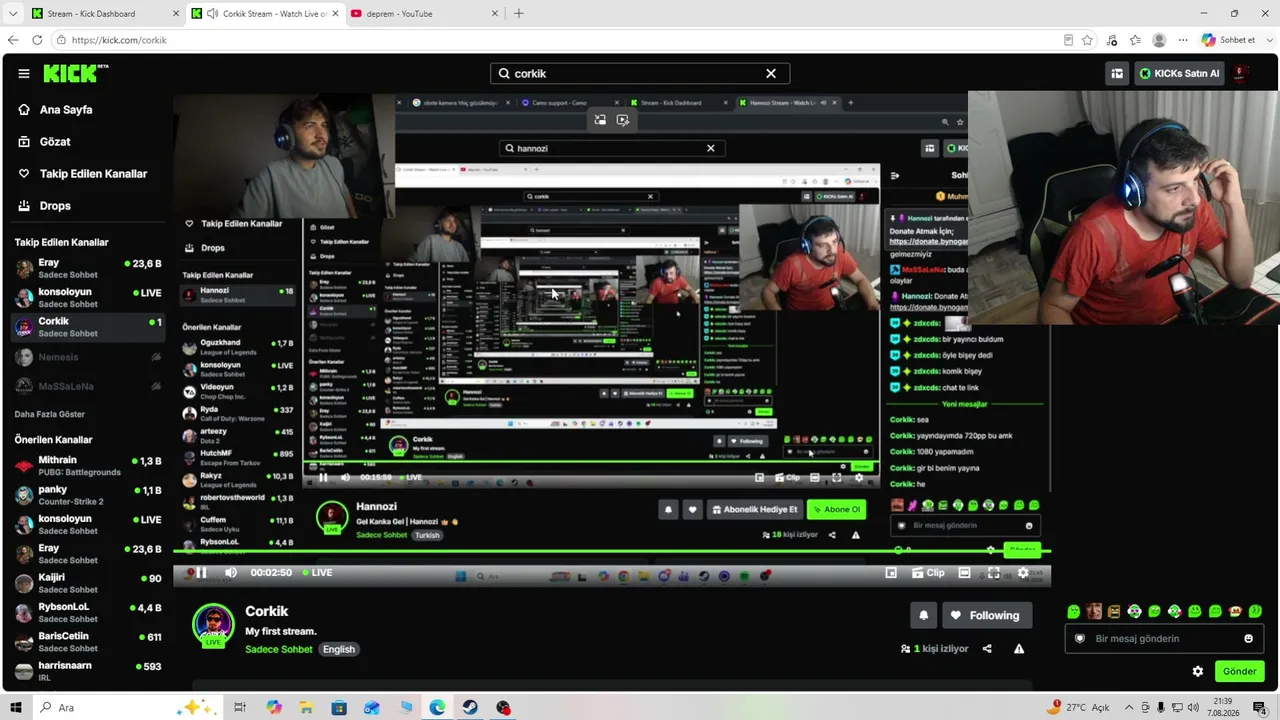Open the Windows notification center
The image size is (1280, 720).
pyautogui.click(x=1261, y=708)
